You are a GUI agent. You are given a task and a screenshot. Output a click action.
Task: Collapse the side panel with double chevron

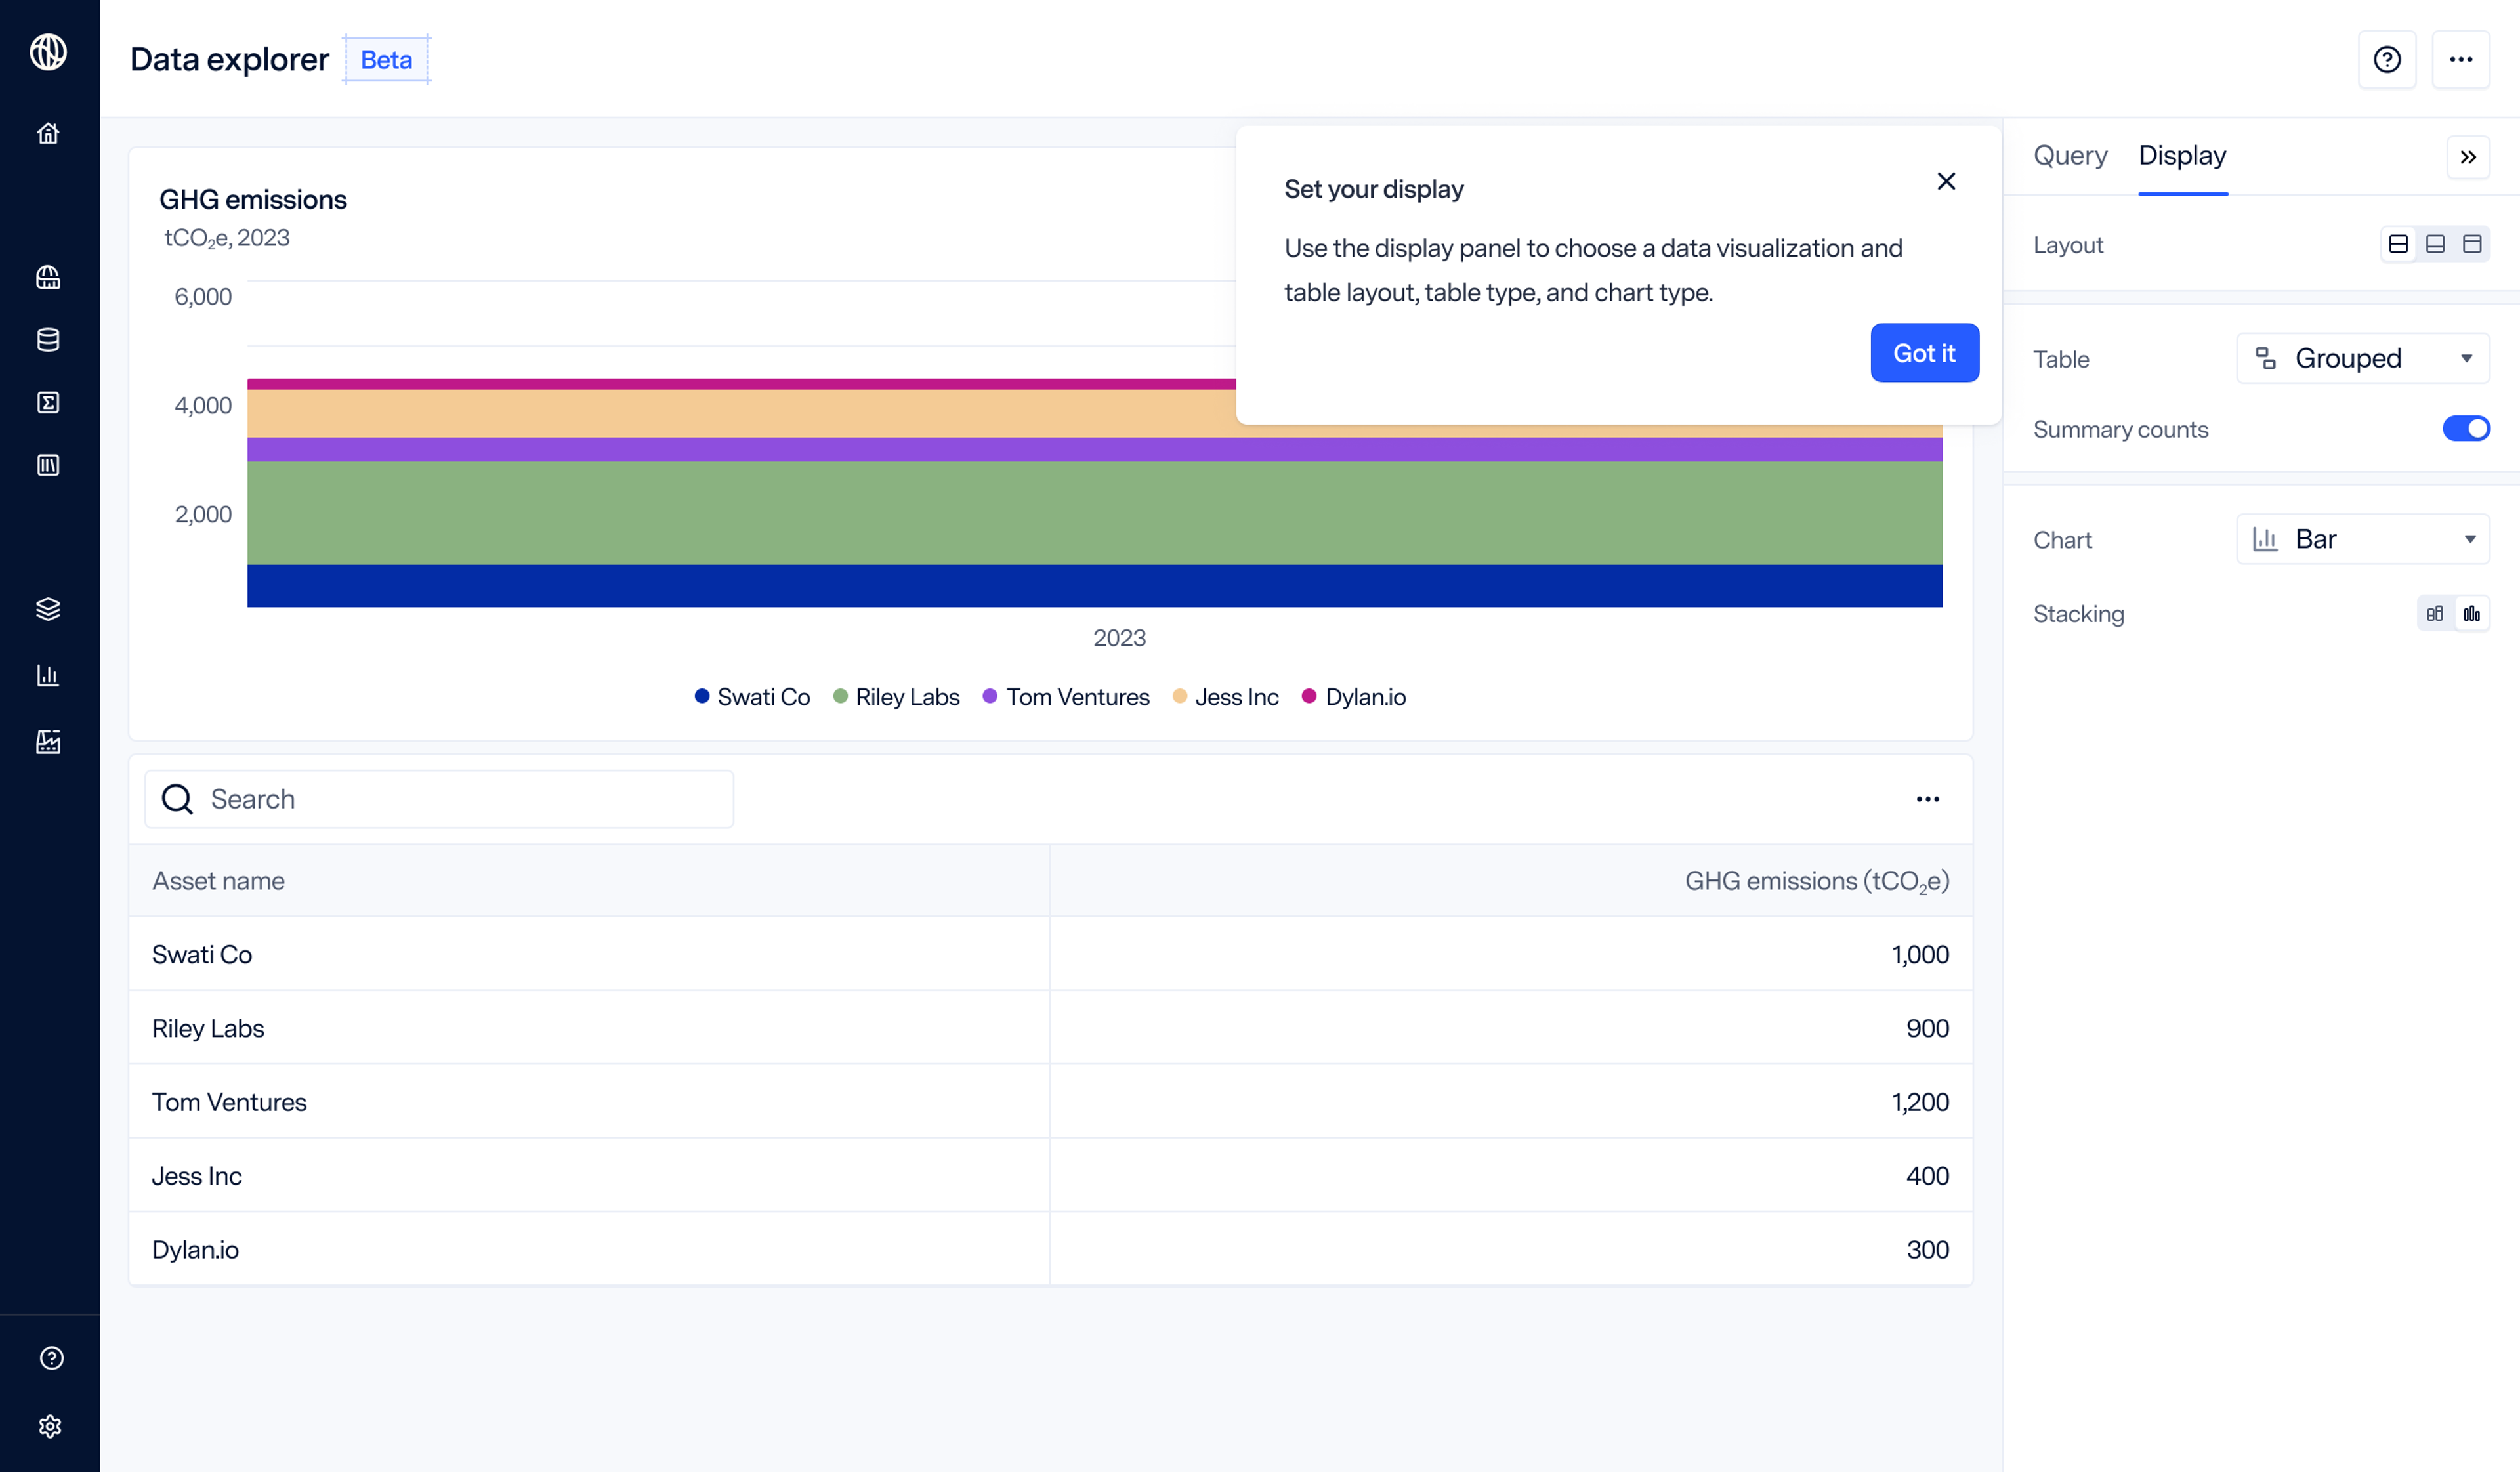2467,157
